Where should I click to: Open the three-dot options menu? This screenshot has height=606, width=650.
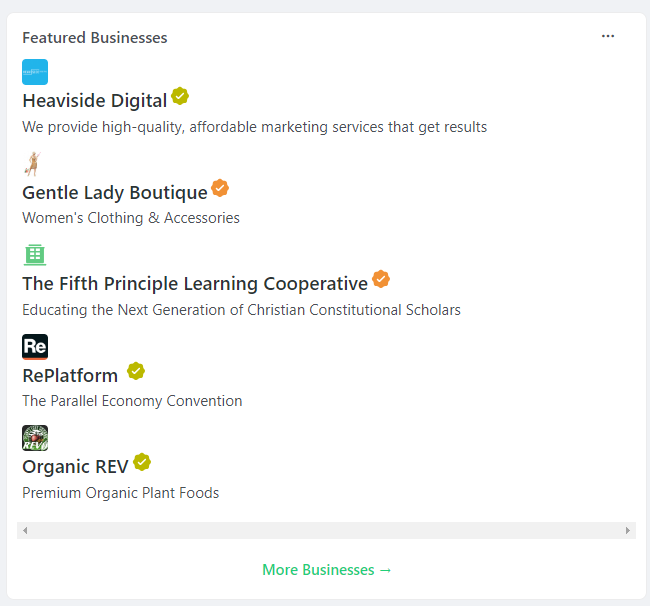point(608,37)
